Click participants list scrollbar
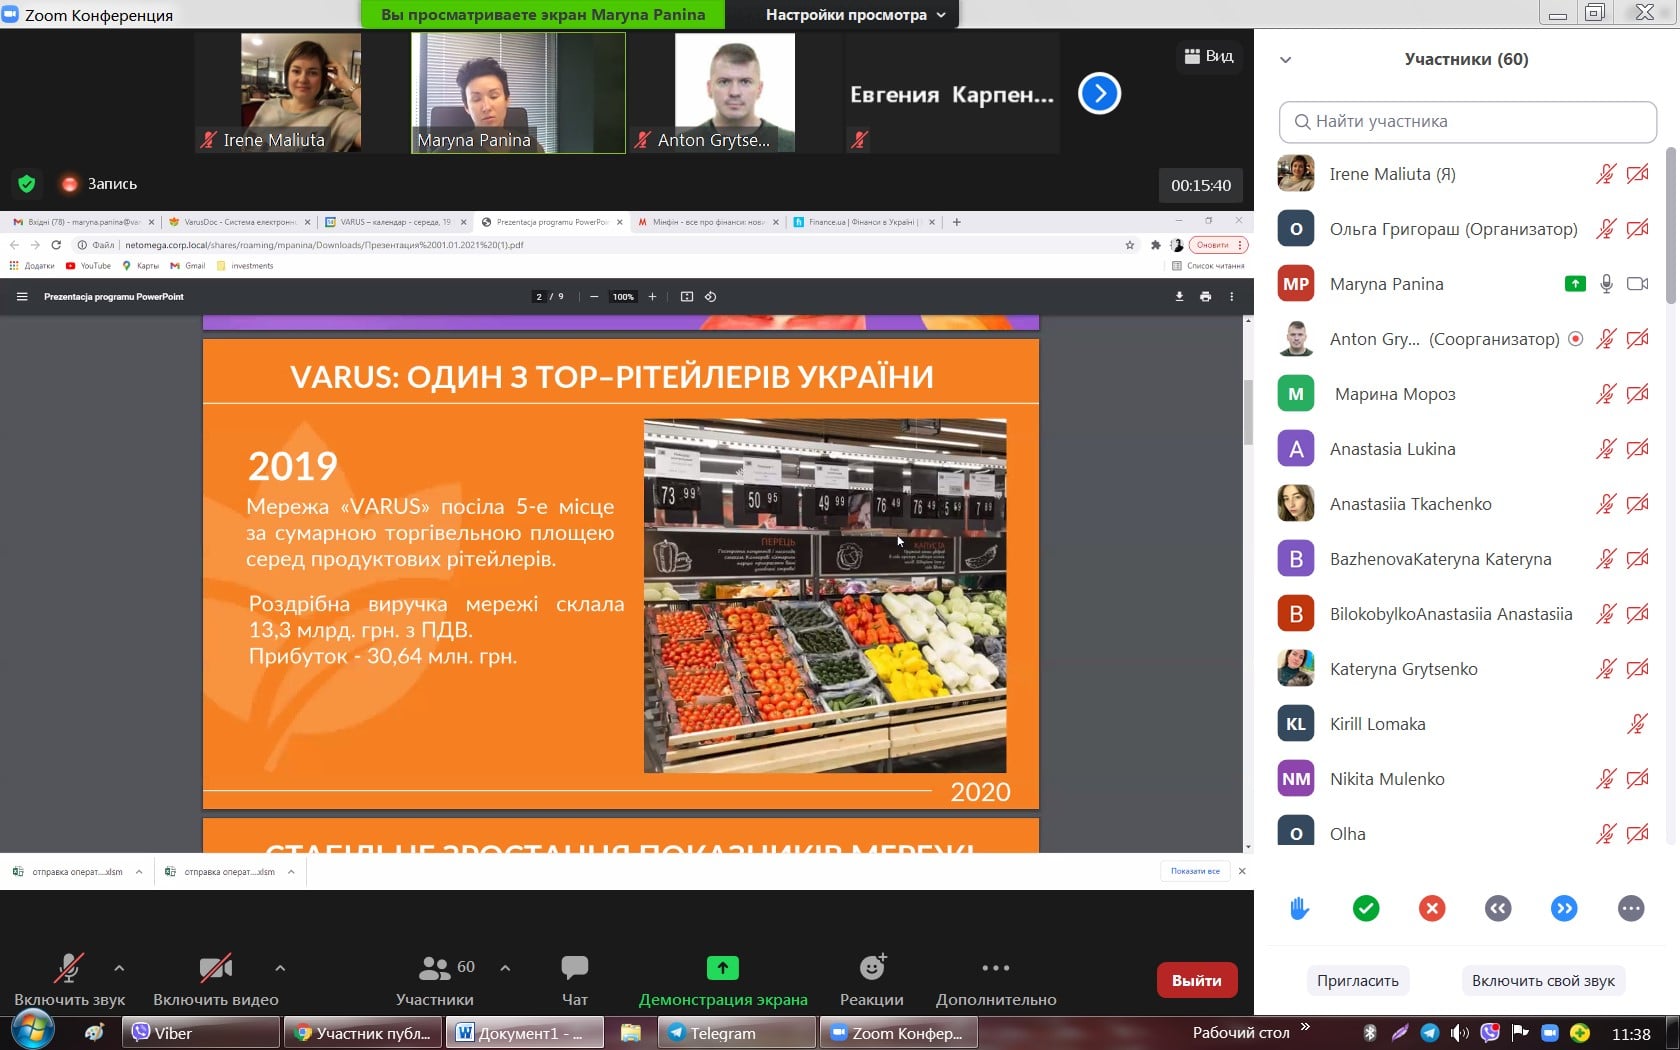 pos(1670,226)
